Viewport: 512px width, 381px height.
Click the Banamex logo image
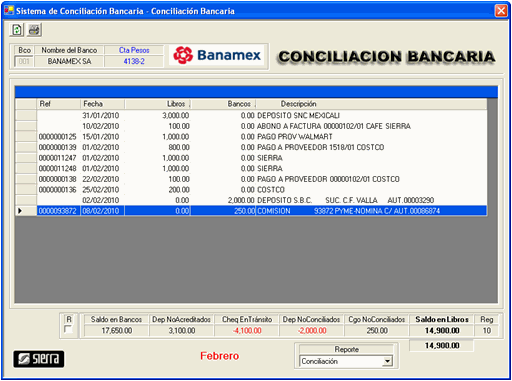pyautogui.click(x=217, y=55)
